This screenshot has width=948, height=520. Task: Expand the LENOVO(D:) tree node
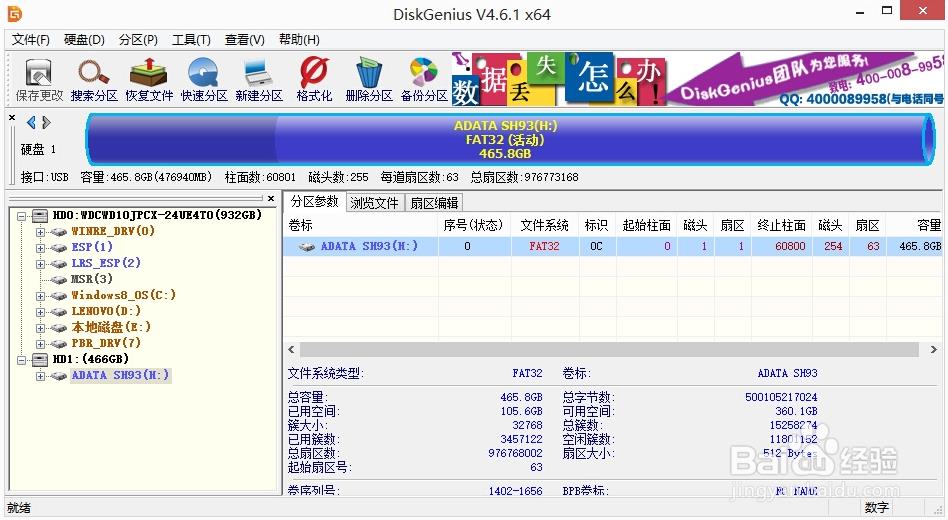41,311
